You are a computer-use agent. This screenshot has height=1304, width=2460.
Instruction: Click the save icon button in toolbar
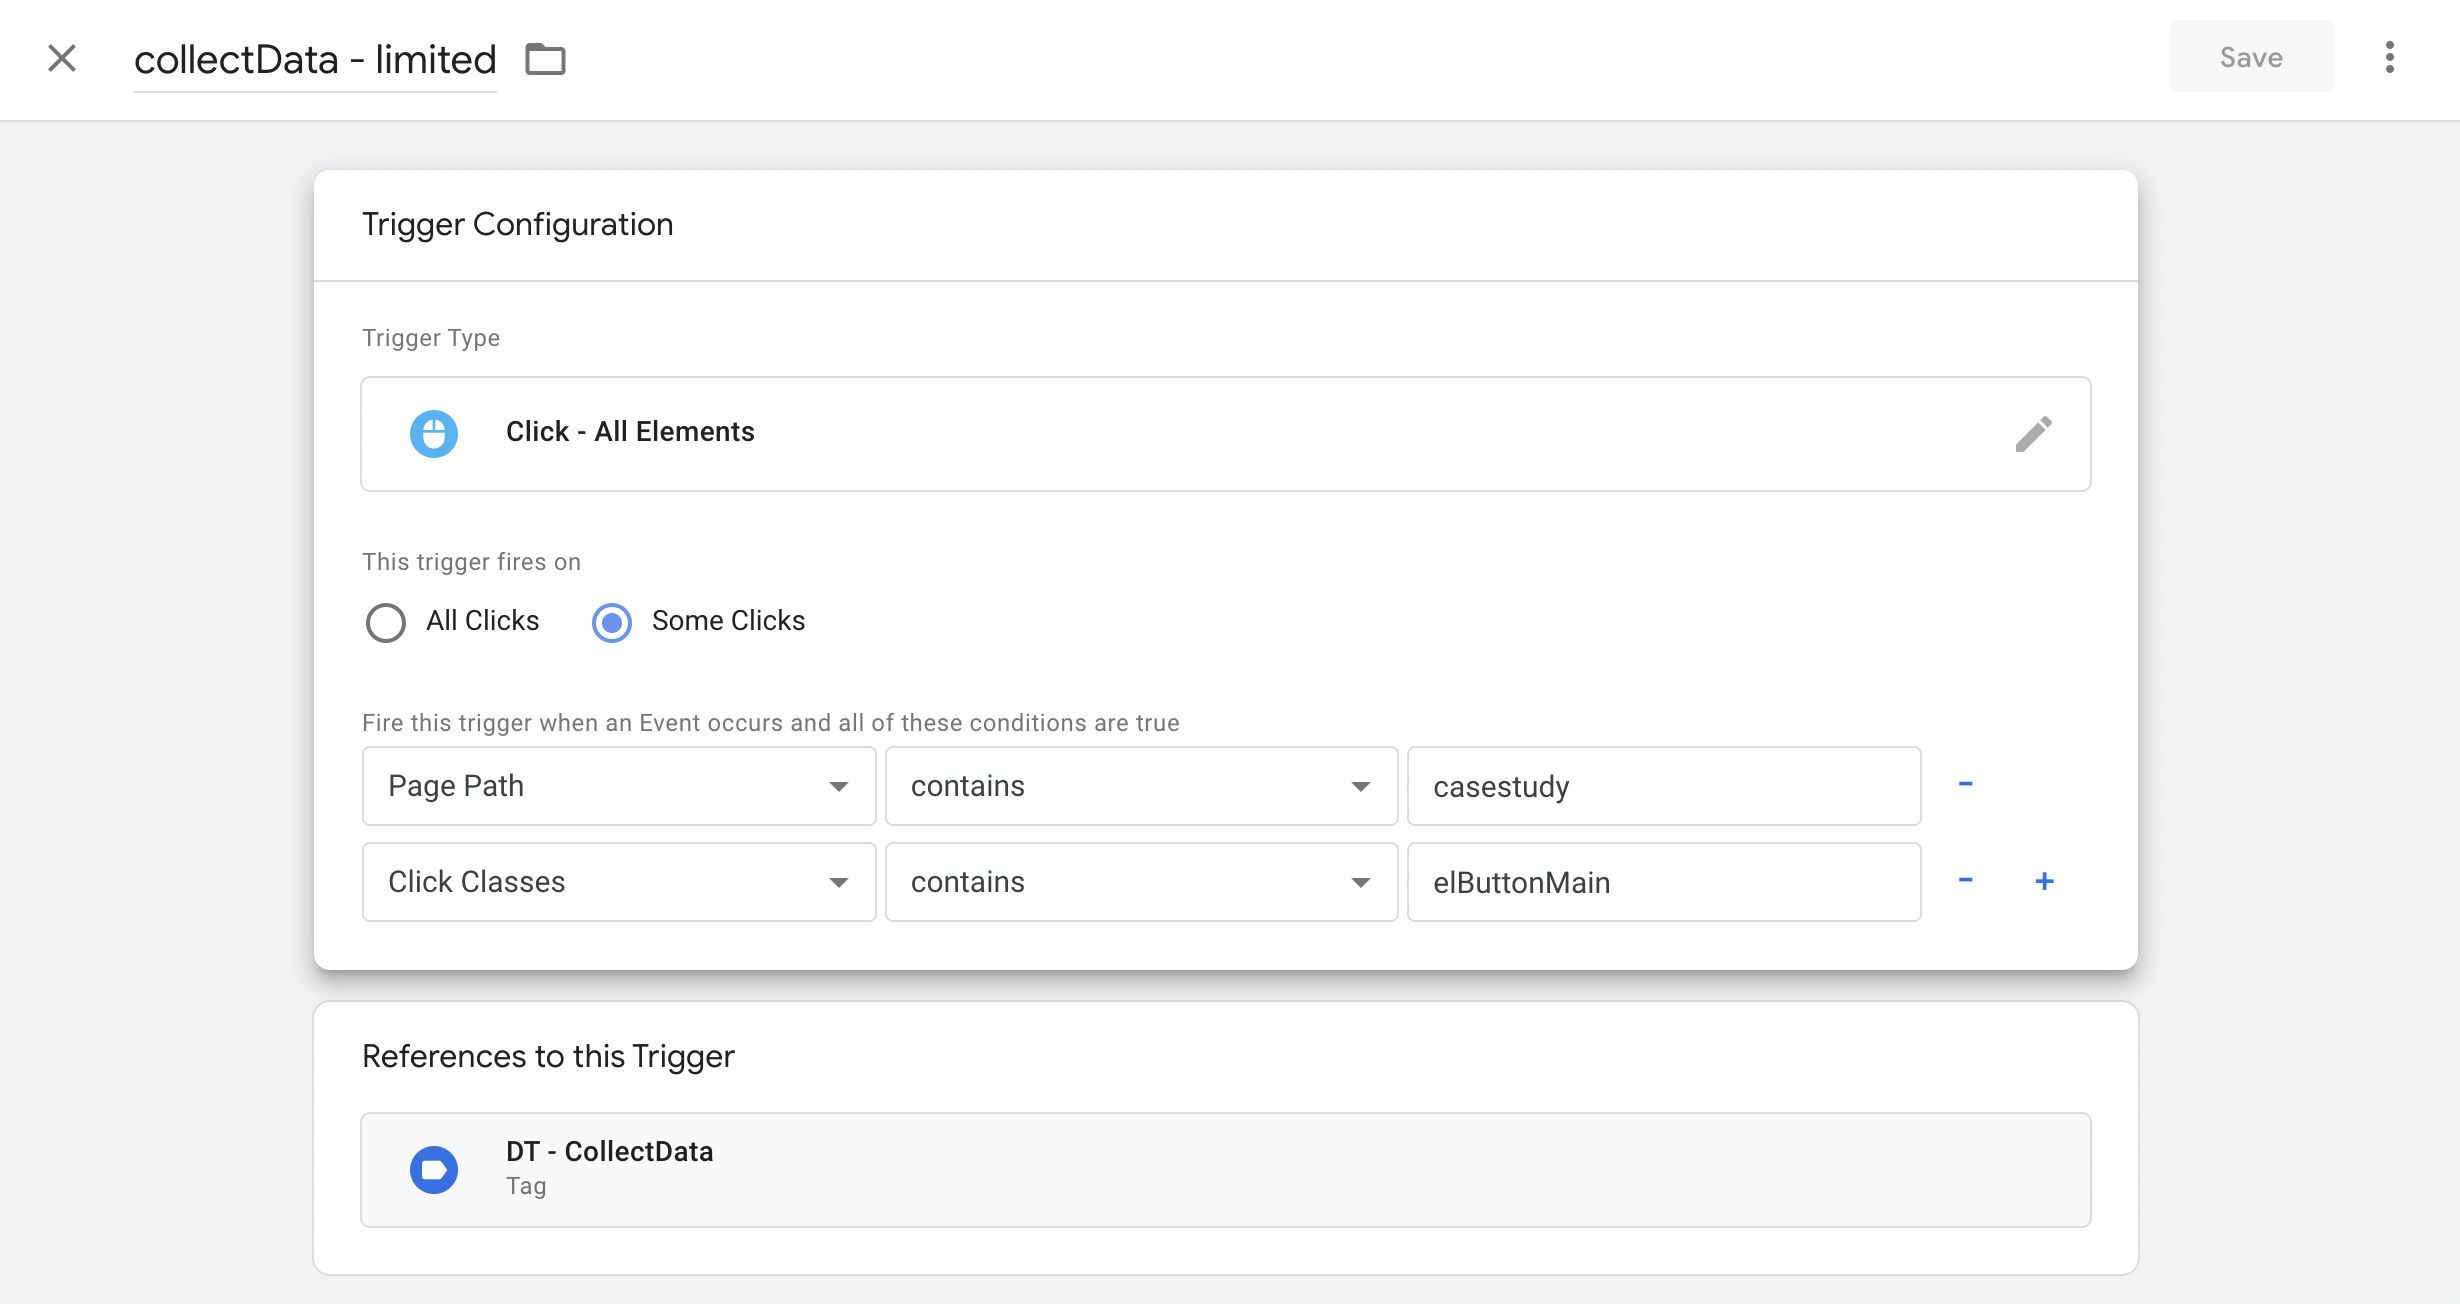tap(2252, 57)
